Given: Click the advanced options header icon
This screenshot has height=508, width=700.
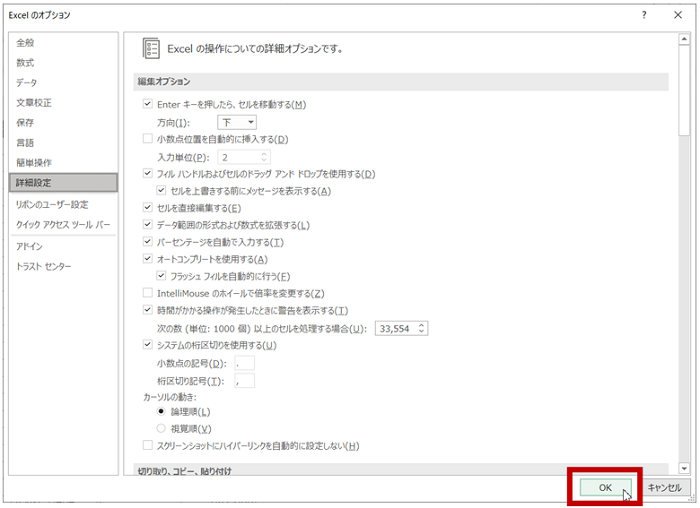Looking at the screenshot, I should click(152, 48).
